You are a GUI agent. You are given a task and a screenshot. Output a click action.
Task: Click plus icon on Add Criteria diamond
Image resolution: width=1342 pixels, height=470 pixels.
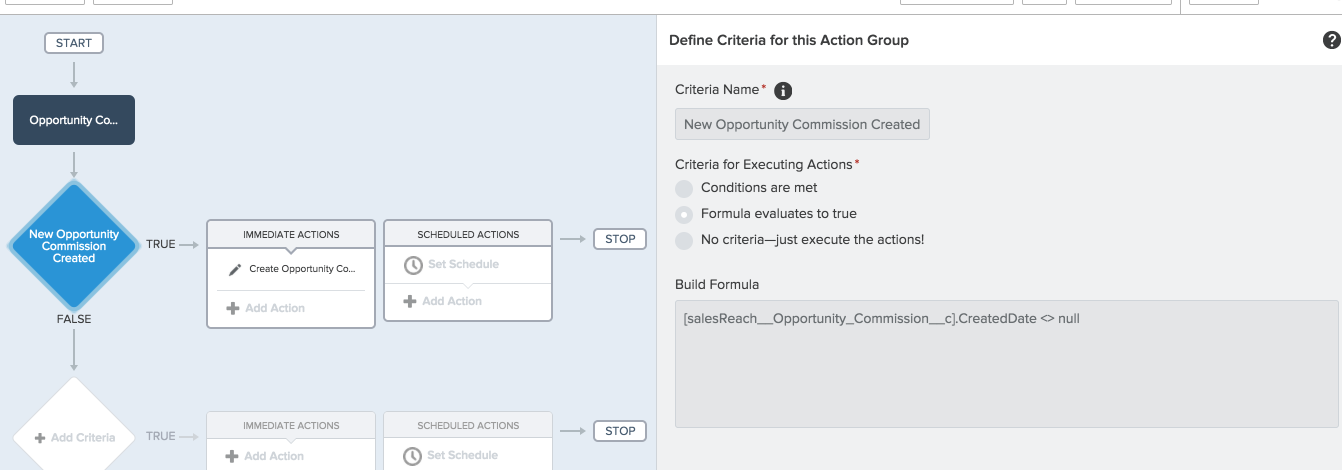[40, 438]
